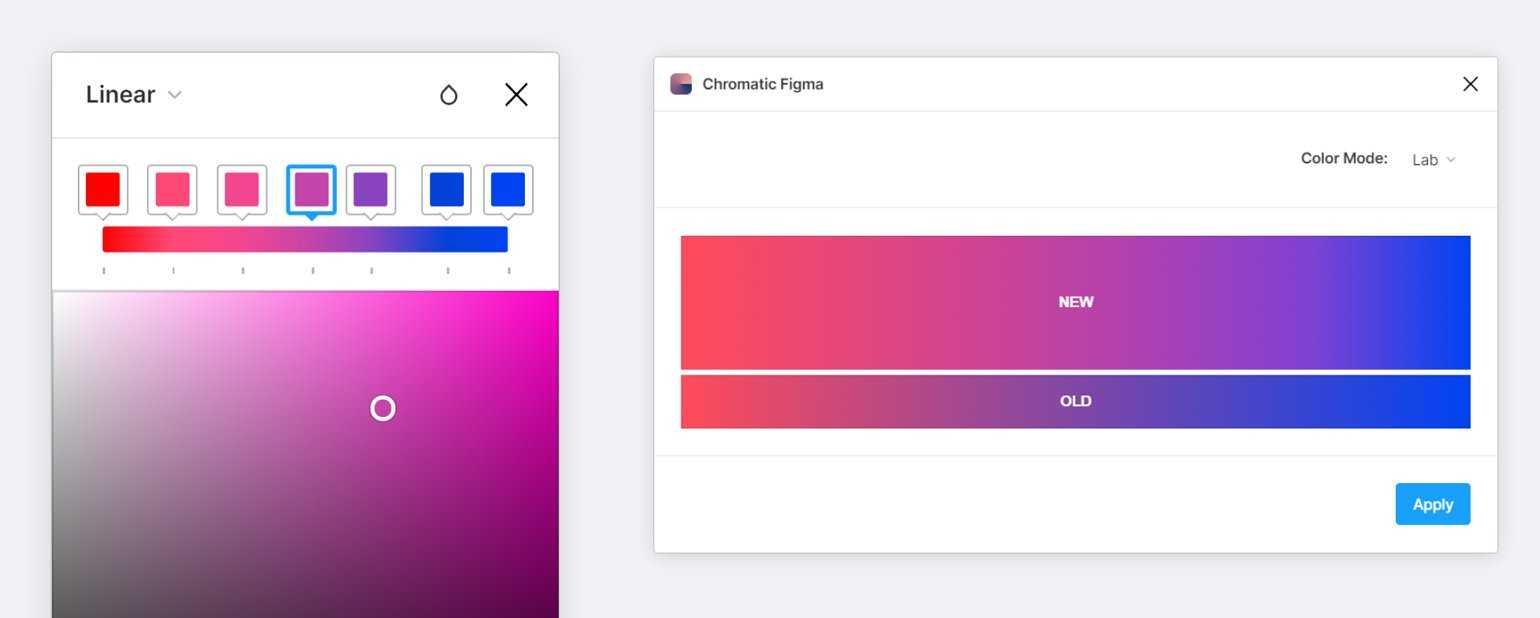Select the coral pink gradient stop
The width and height of the screenshot is (1540, 618).
pyautogui.click(x=172, y=189)
